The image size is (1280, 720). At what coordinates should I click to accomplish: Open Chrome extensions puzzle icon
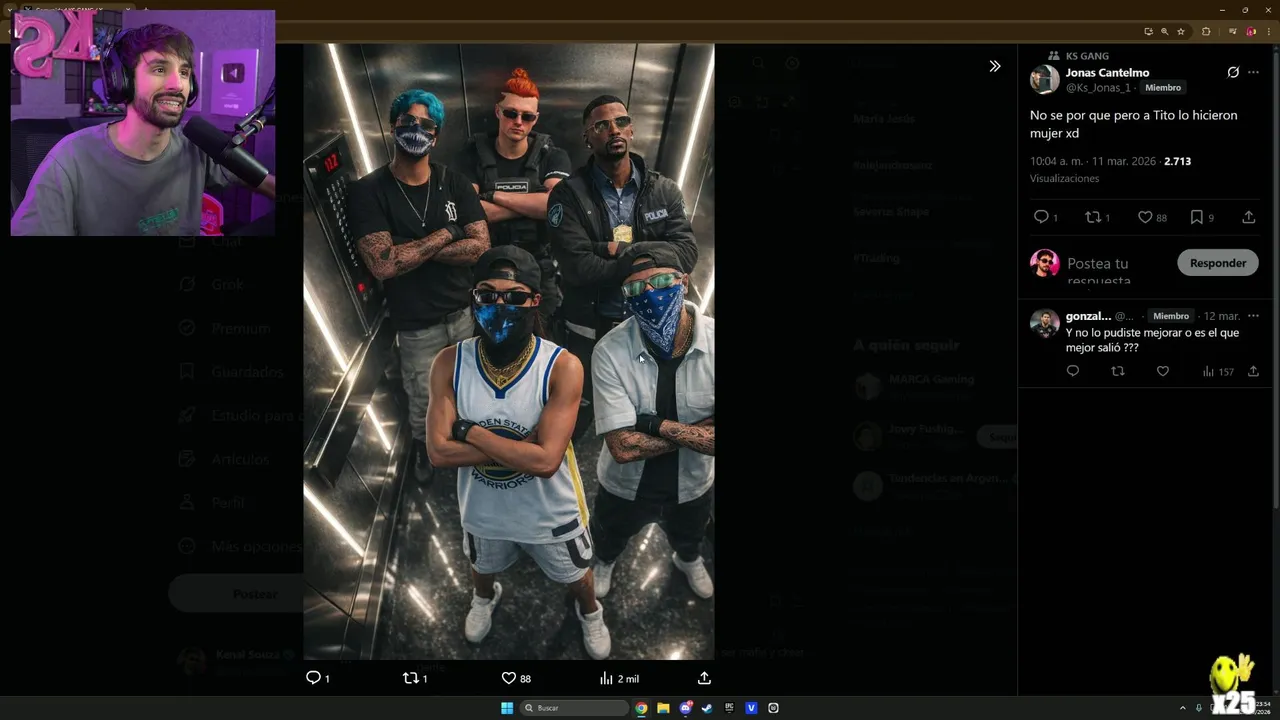[1206, 31]
